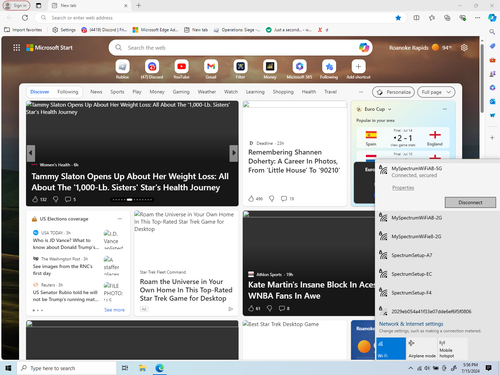Advance carousel with the right arrow
The height and width of the screenshot is (375, 500).
pos(234,153)
